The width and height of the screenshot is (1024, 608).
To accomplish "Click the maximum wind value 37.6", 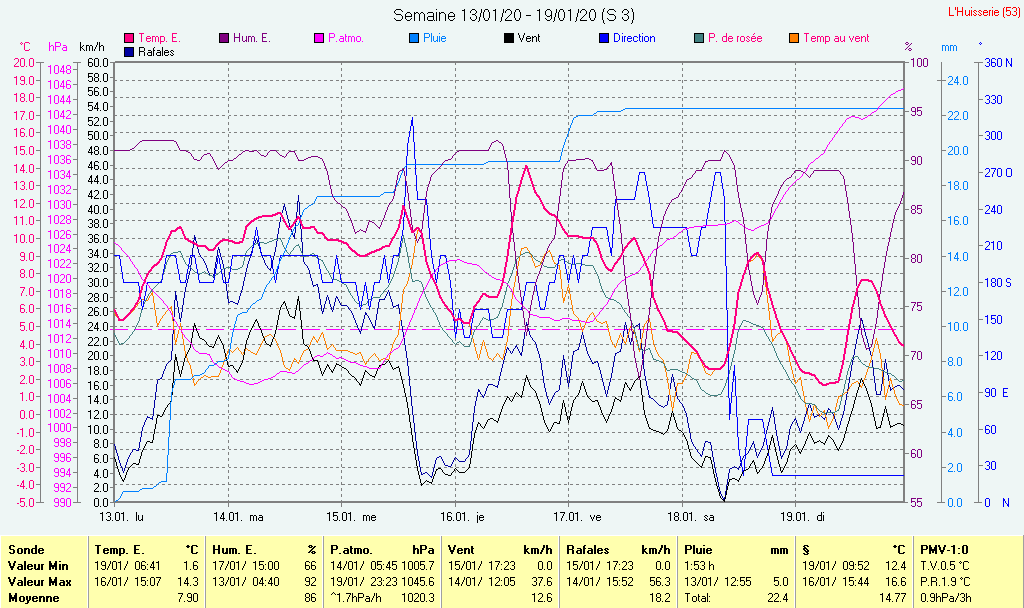I will pos(541,582).
